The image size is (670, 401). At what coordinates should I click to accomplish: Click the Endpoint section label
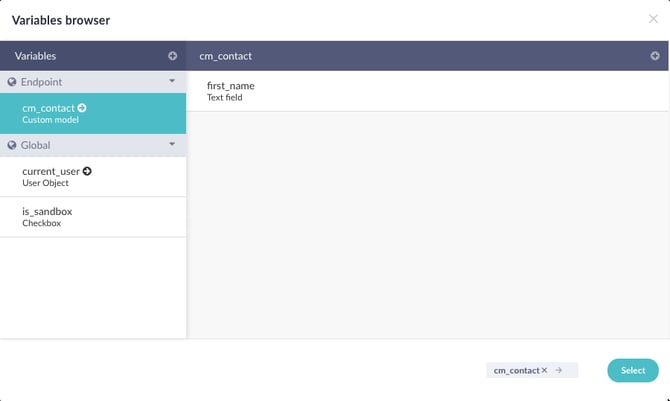point(41,82)
